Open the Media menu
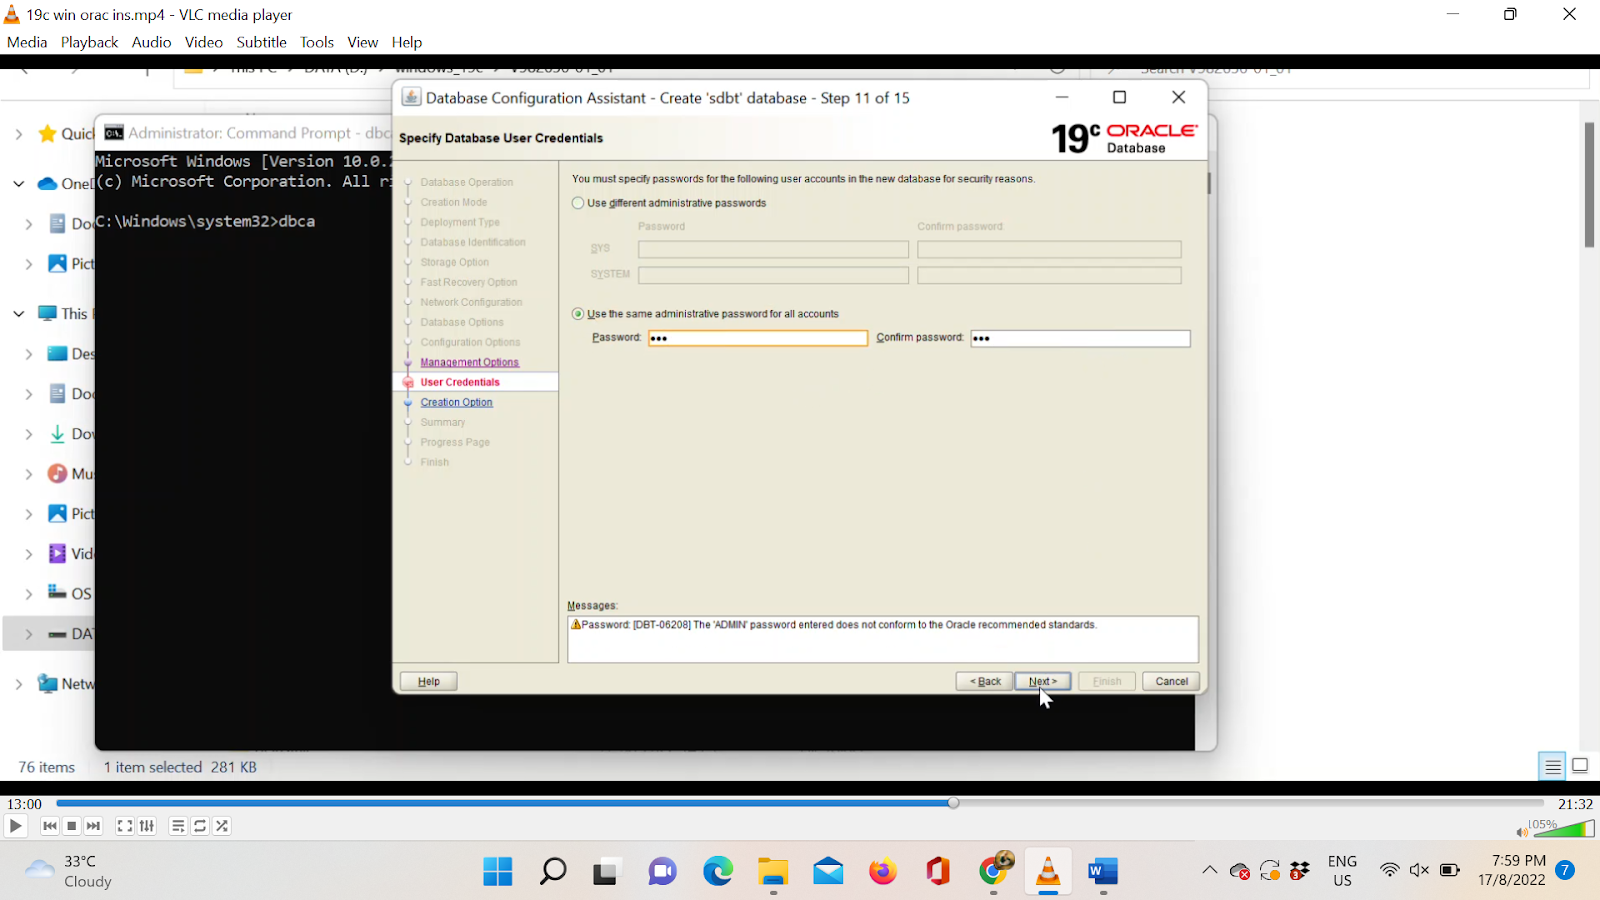The height and width of the screenshot is (900, 1600). click(x=27, y=42)
